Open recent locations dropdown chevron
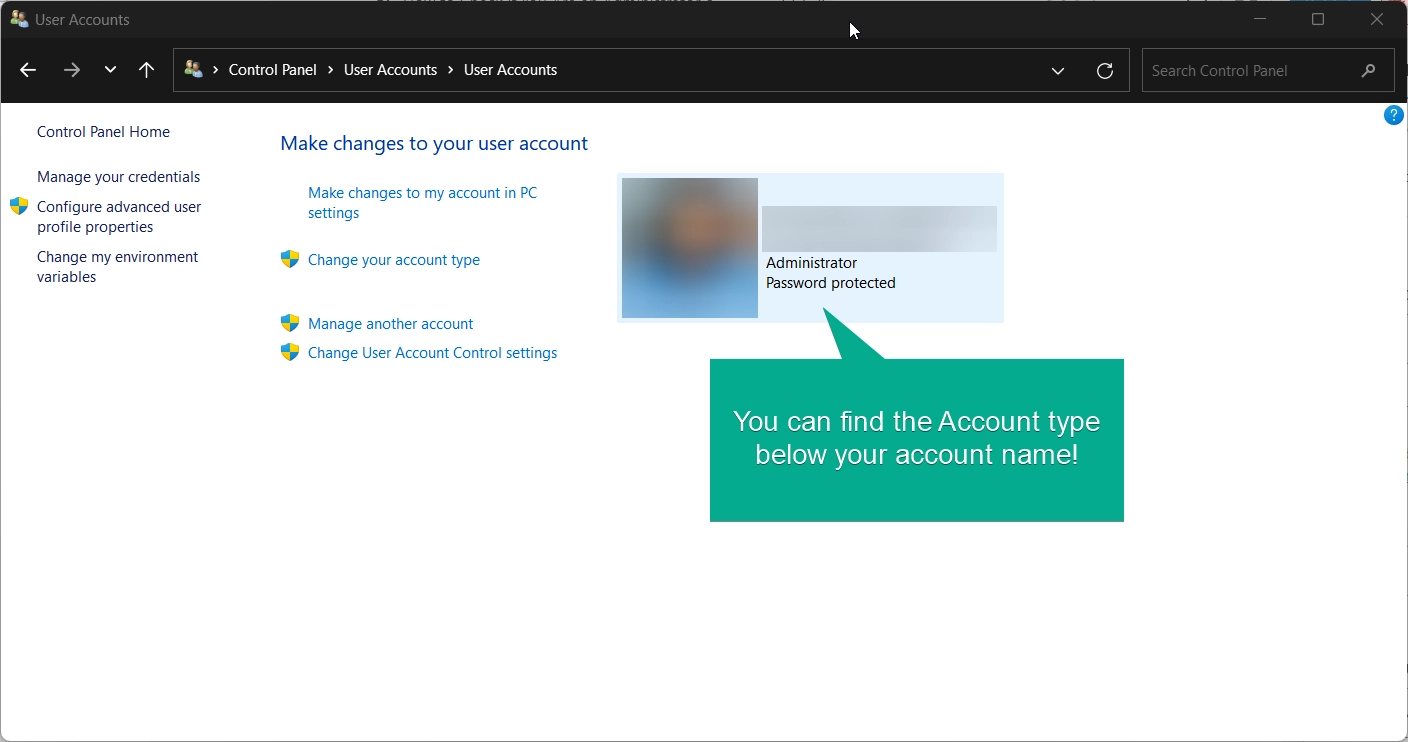Image resolution: width=1408 pixels, height=742 pixels. [110, 70]
